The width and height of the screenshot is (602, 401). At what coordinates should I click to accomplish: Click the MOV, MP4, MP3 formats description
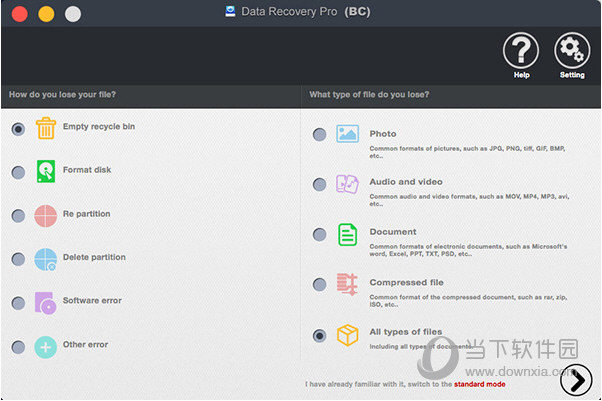(x=469, y=200)
